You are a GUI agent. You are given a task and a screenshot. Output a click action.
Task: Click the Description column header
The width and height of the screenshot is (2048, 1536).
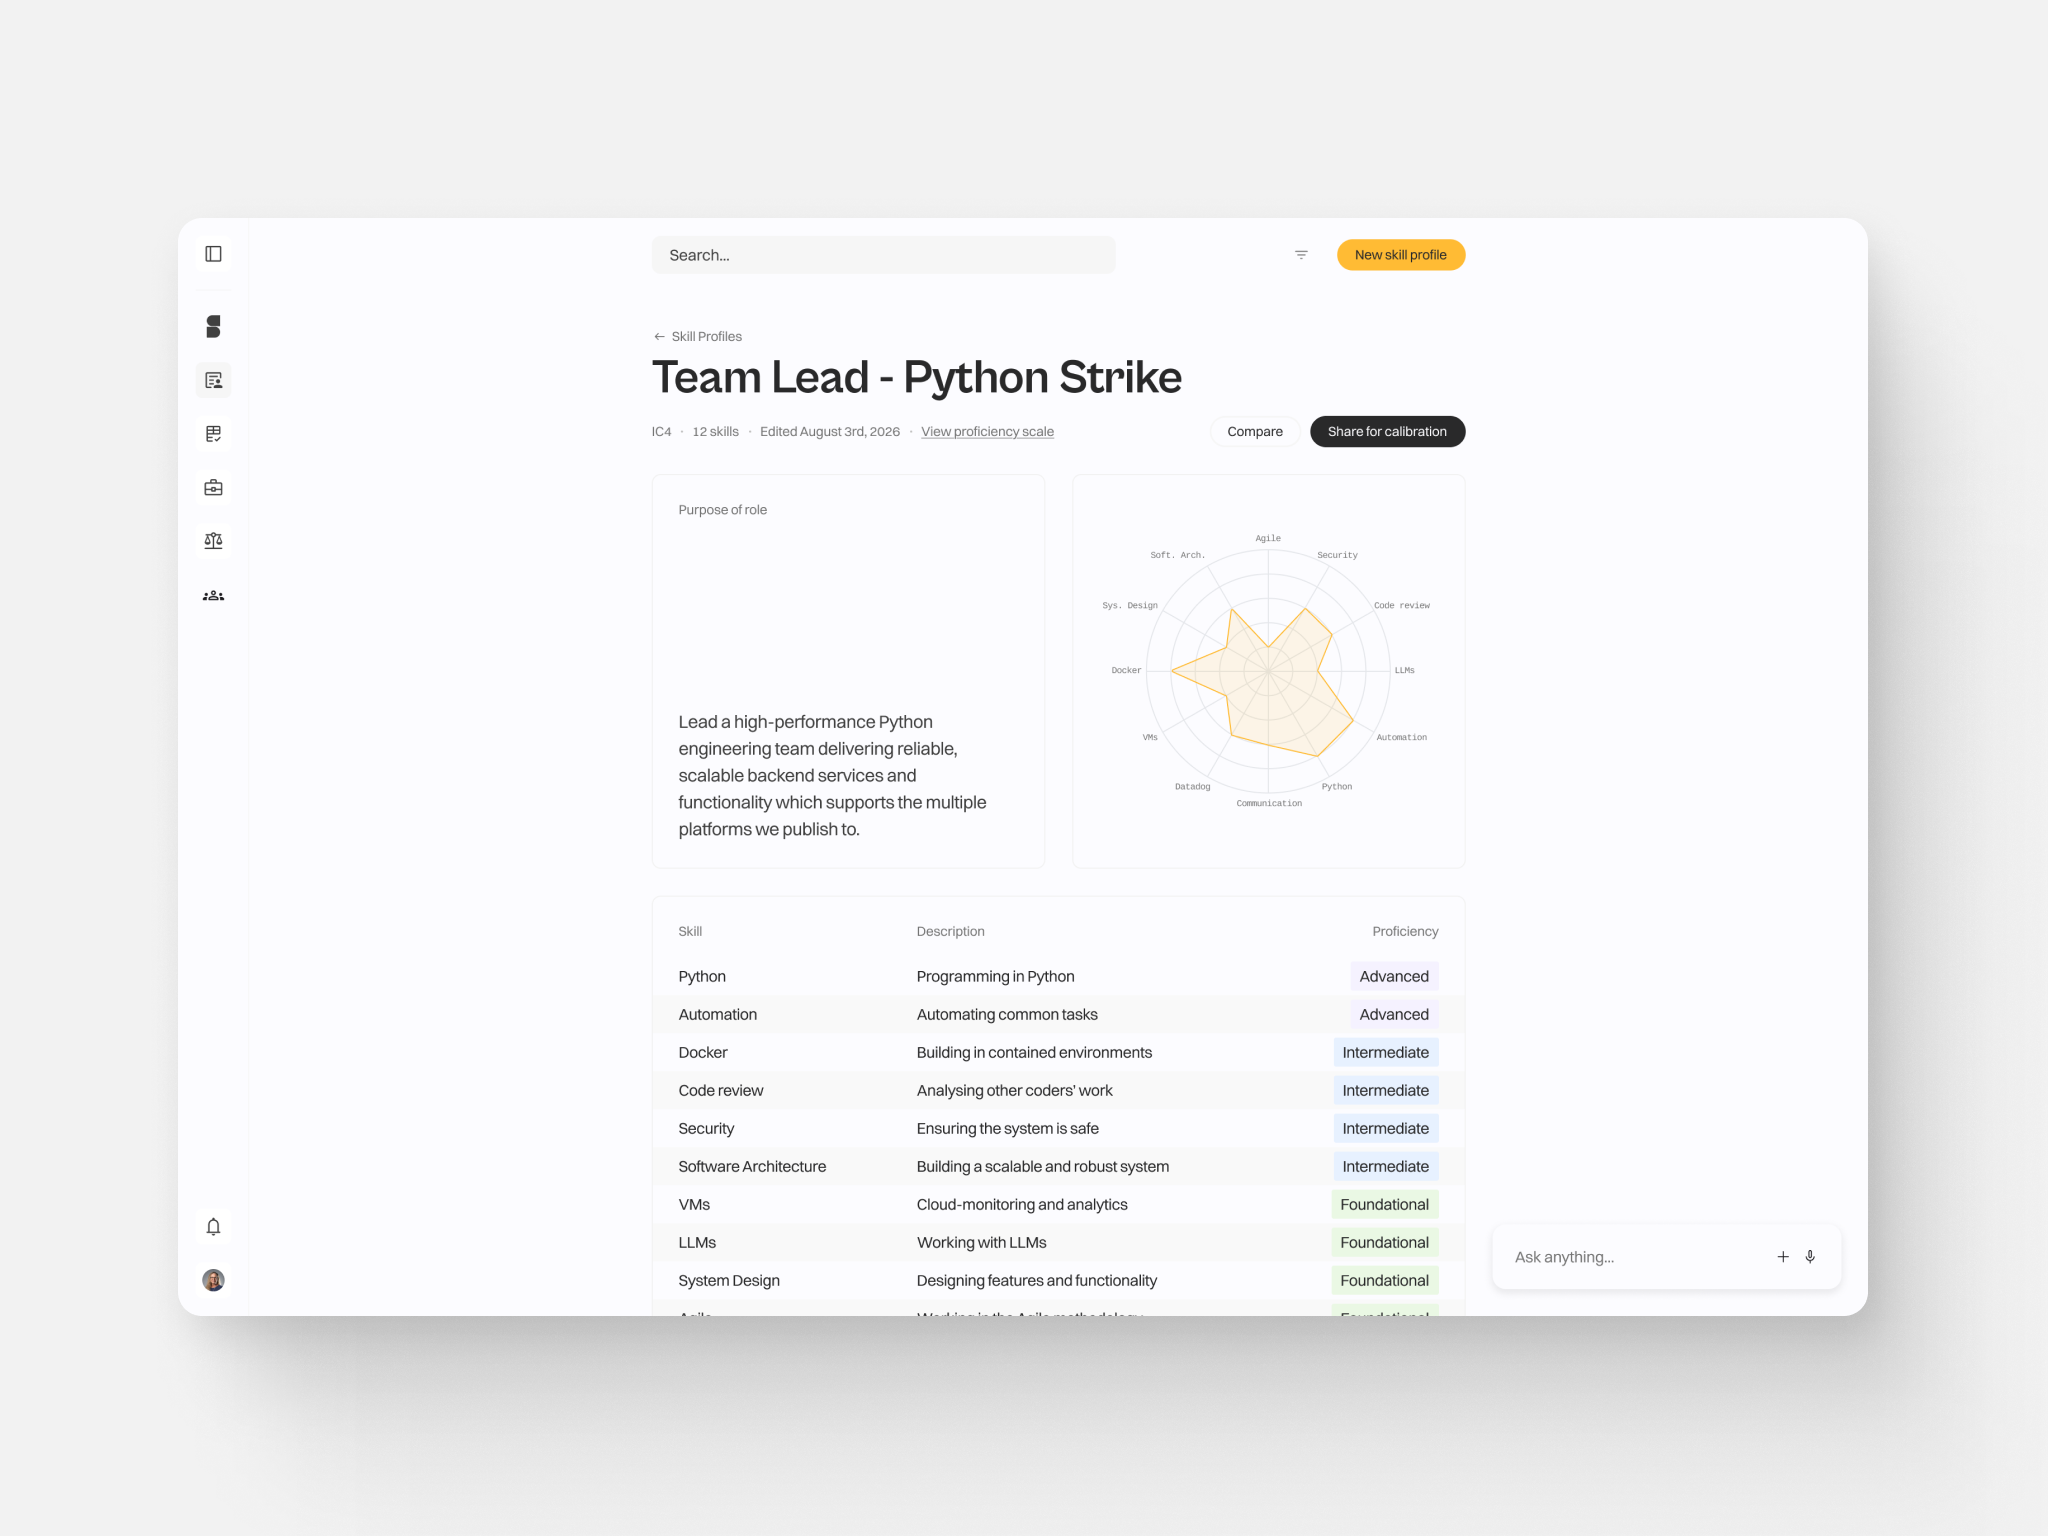tap(950, 932)
